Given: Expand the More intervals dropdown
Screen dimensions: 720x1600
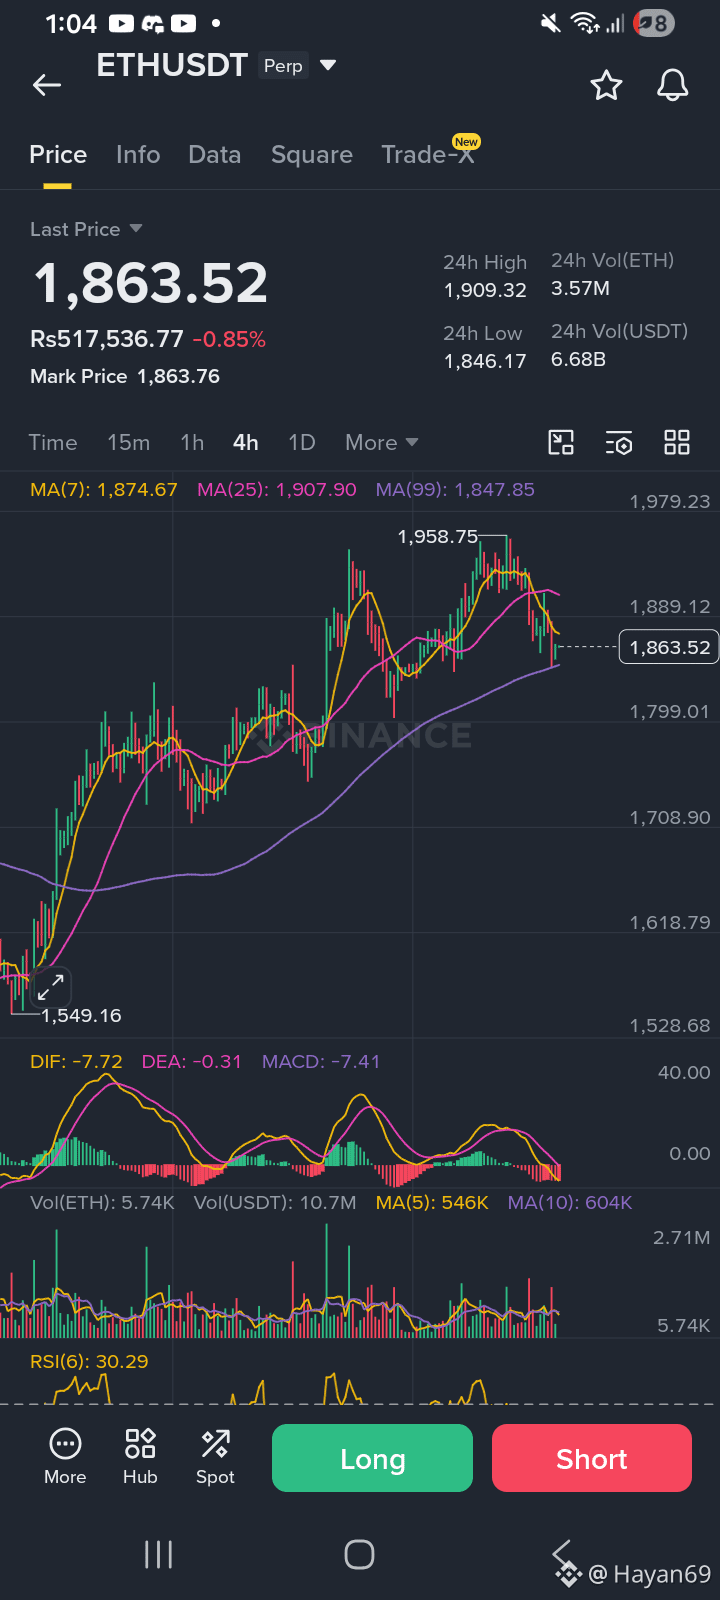Looking at the screenshot, I should 381,442.
